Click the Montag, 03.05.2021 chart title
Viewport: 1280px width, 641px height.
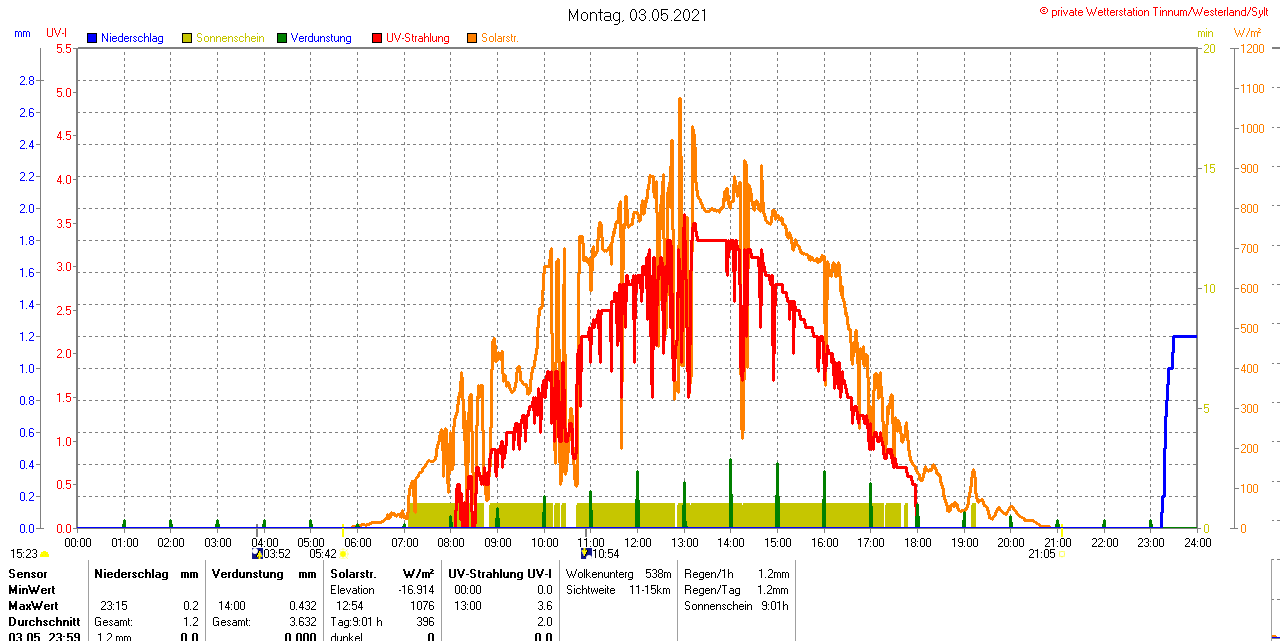[638, 15]
